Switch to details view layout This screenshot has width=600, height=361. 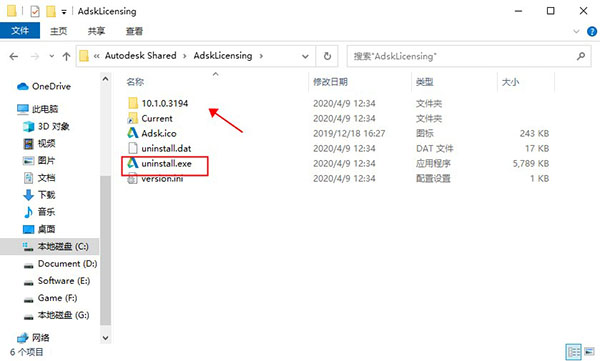[574, 352]
